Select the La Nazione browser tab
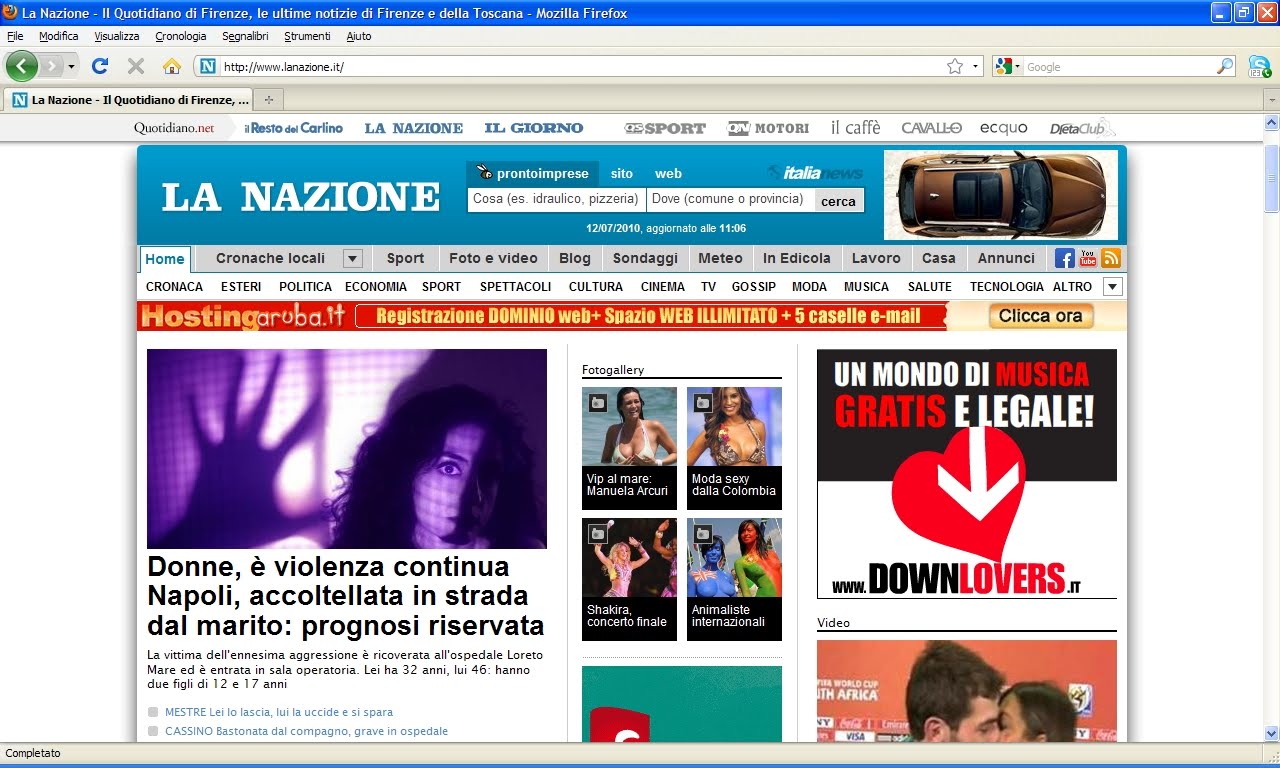This screenshot has height=768, width=1280. (x=128, y=99)
